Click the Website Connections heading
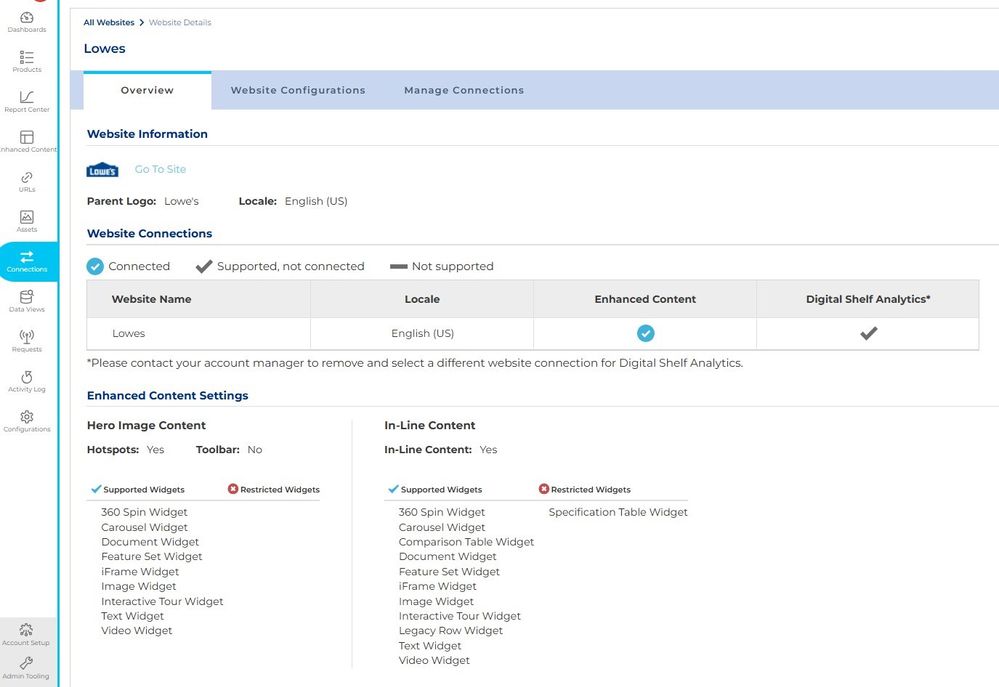Screen dimensions: 999x687 point(150,233)
